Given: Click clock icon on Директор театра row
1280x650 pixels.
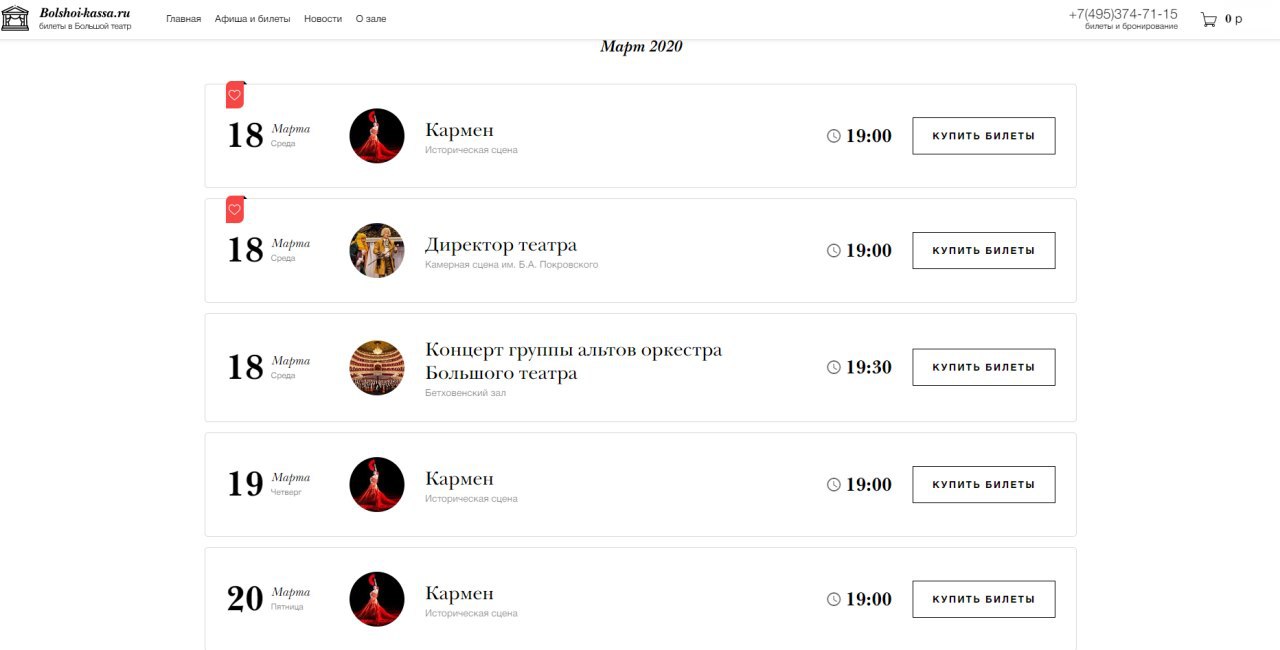Looking at the screenshot, I should tap(834, 251).
